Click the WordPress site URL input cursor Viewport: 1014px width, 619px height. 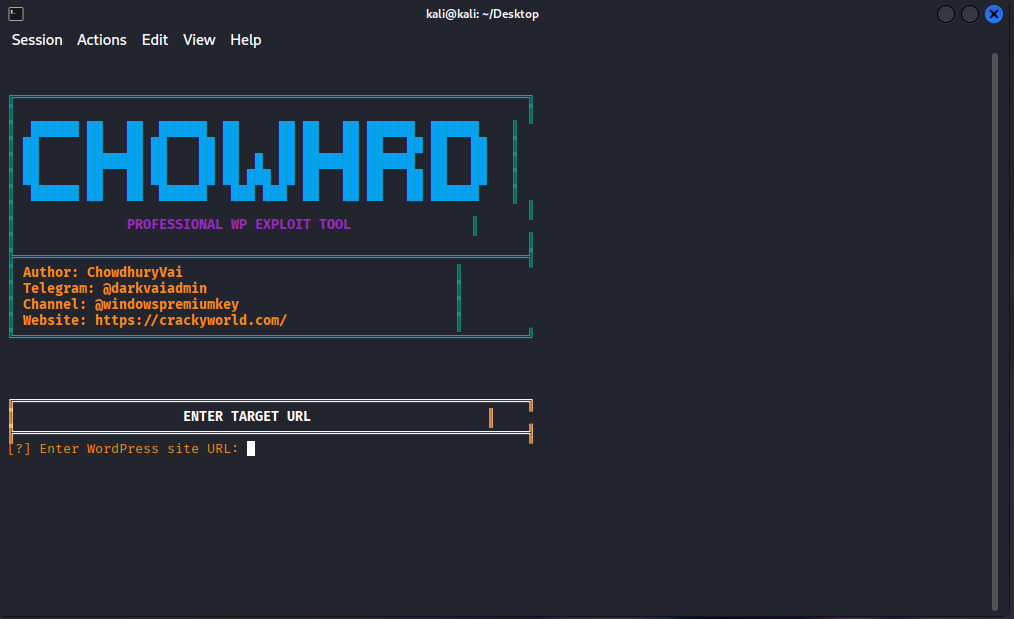point(251,448)
